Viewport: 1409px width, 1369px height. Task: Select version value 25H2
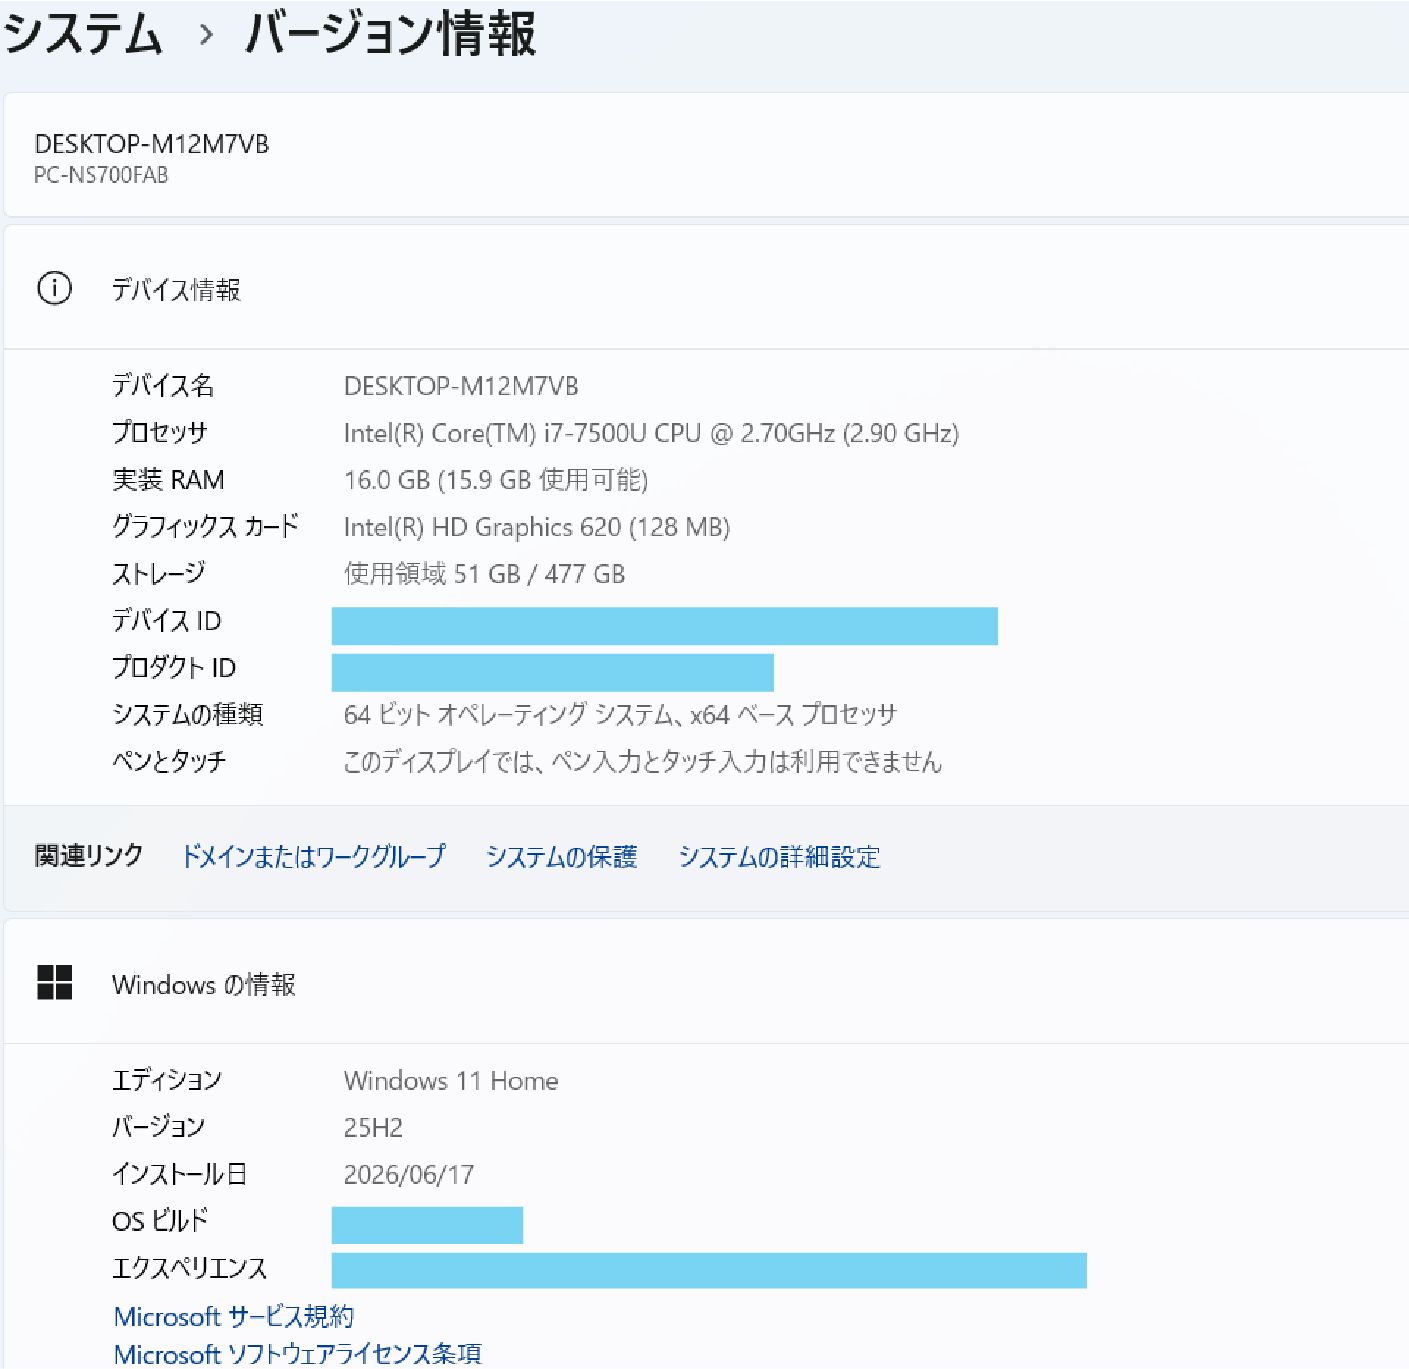pyautogui.click(x=373, y=1128)
